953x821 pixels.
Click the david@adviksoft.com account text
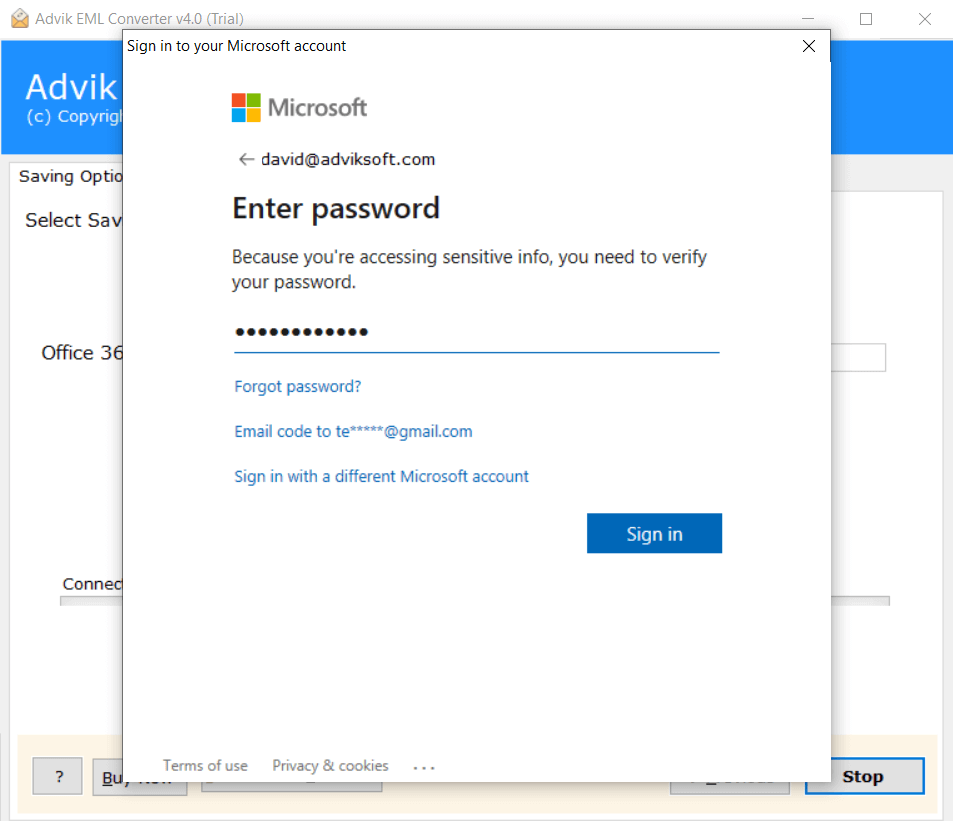(348, 159)
